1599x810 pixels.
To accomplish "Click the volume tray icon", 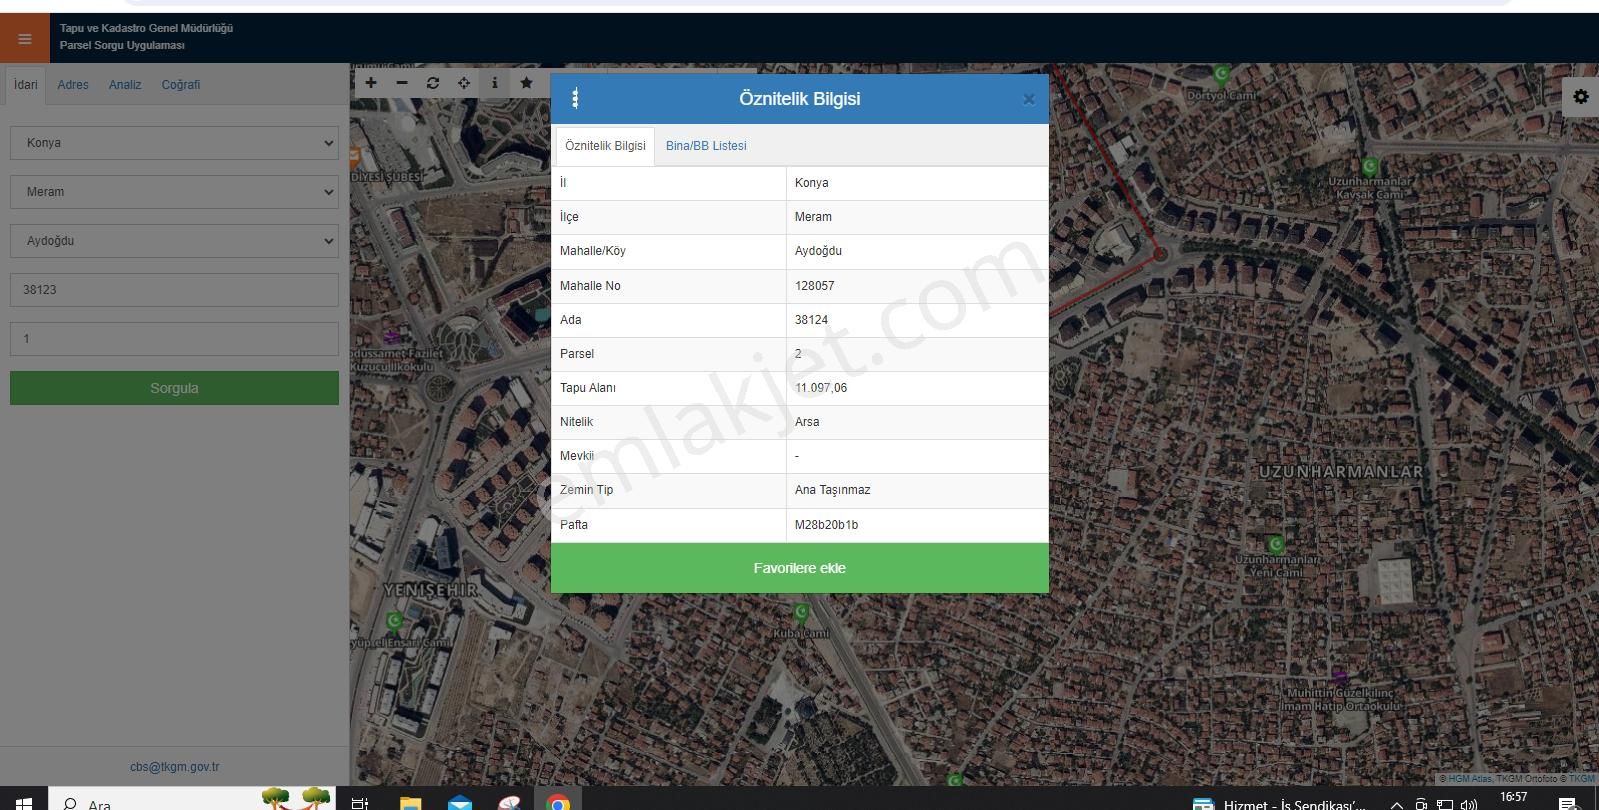I will 1469,804.
